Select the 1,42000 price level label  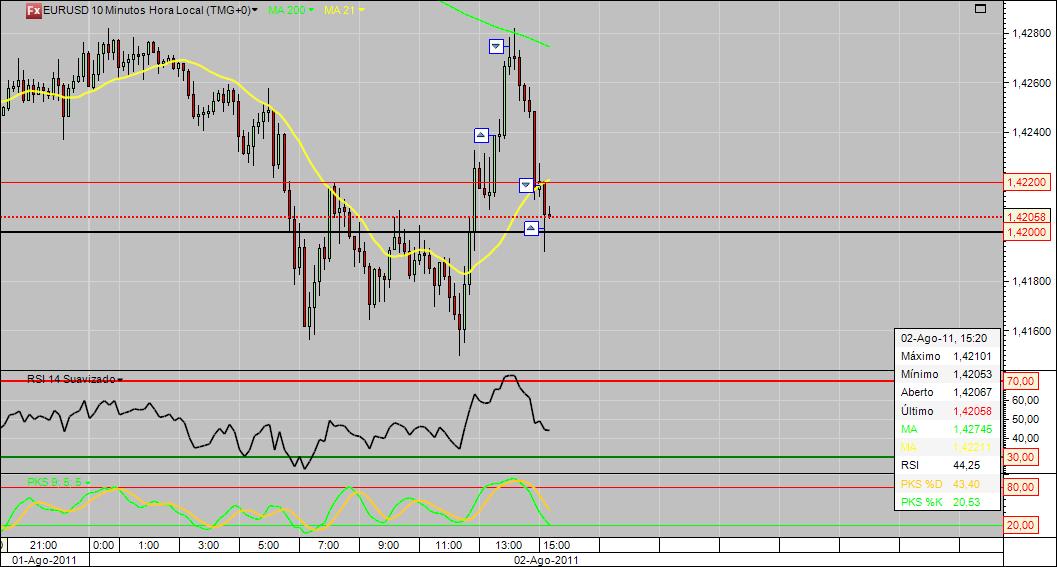tap(1027, 232)
